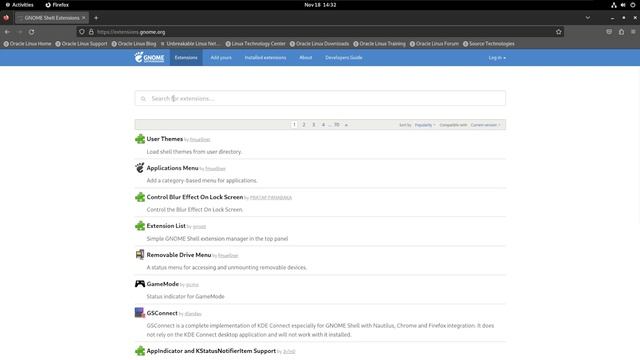This screenshot has width=640, height=360.
Task: Open the GameMode extension link
Action: click(x=162, y=284)
